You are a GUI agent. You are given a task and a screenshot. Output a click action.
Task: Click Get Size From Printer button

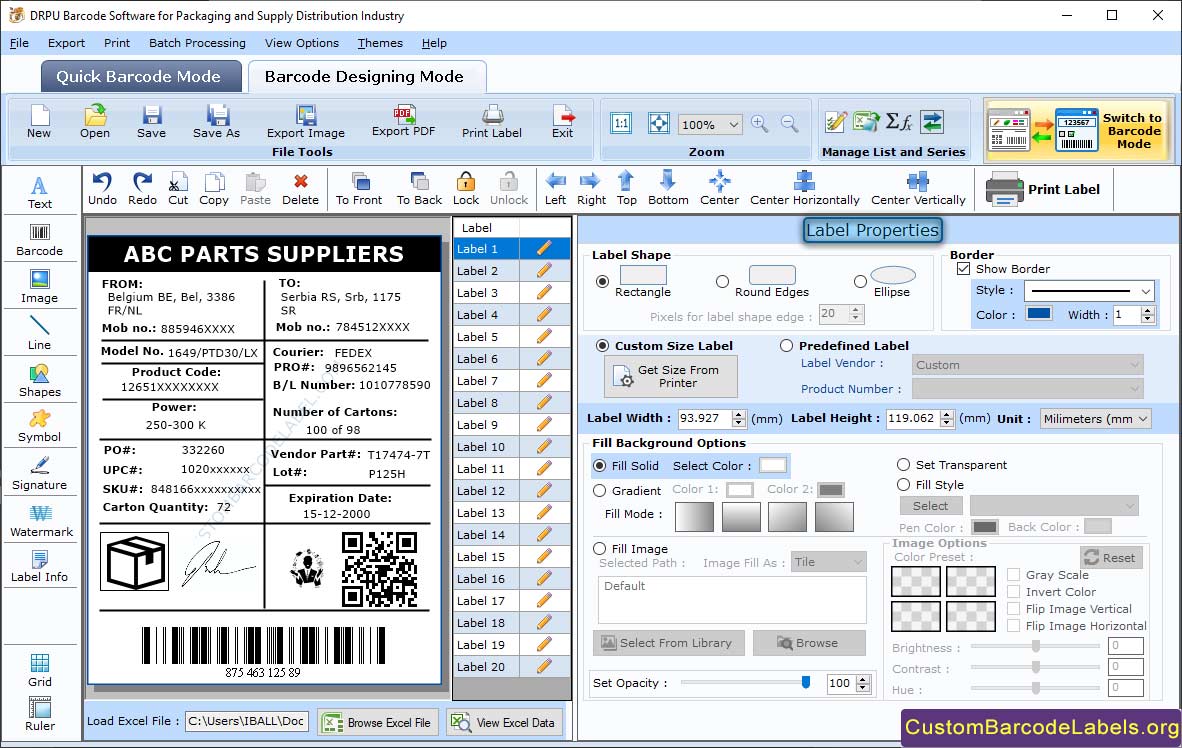[x=670, y=376]
